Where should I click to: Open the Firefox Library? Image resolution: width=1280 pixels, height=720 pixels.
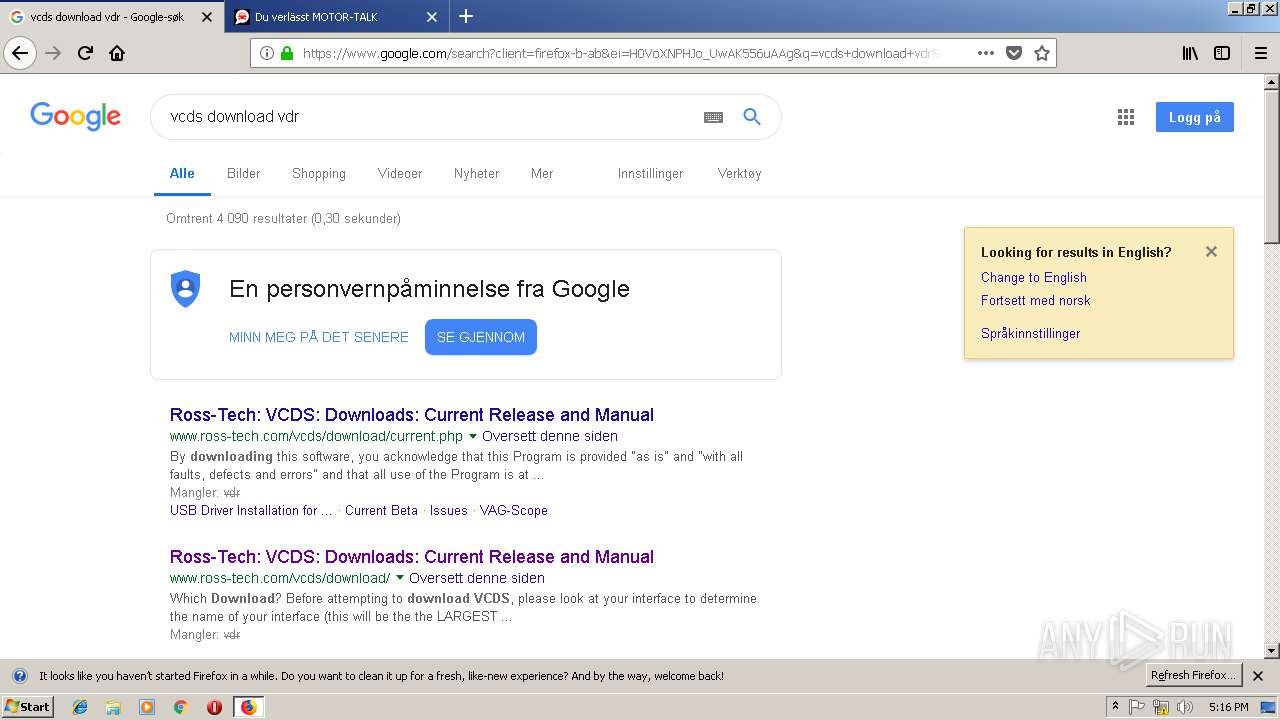pyautogui.click(x=1190, y=53)
